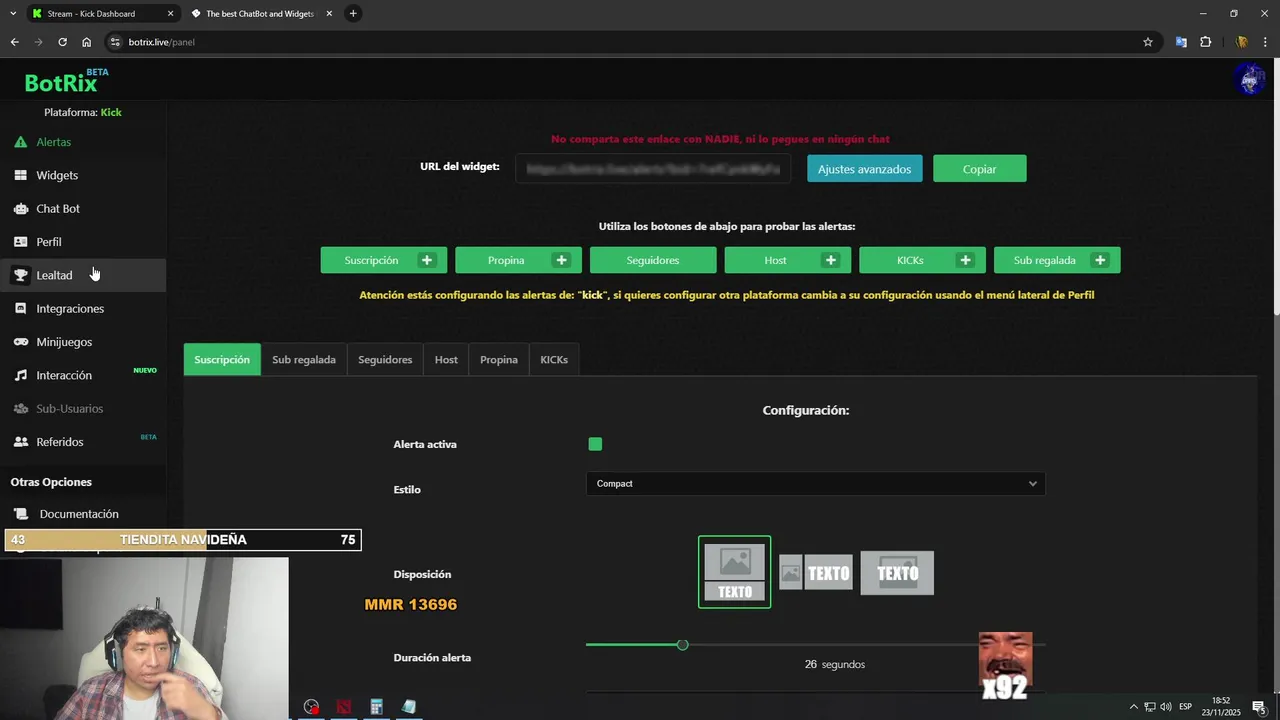The height and width of the screenshot is (720, 1280).
Task: Open the browser tab search dropdown
Action: point(13,13)
